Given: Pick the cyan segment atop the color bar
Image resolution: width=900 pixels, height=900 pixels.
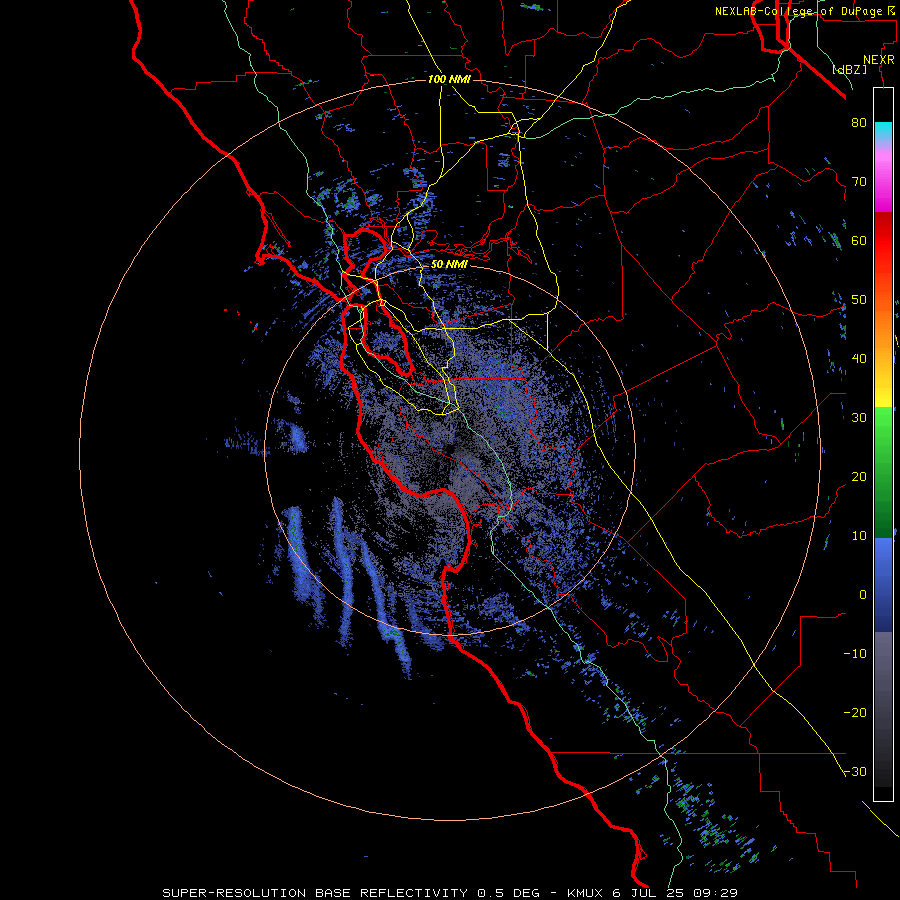Looking at the screenshot, I should [x=883, y=132].
